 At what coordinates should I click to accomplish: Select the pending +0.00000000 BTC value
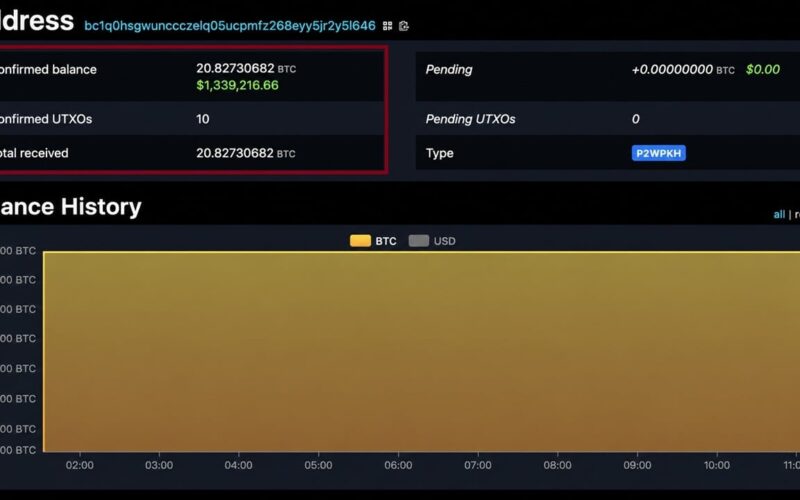683,69
